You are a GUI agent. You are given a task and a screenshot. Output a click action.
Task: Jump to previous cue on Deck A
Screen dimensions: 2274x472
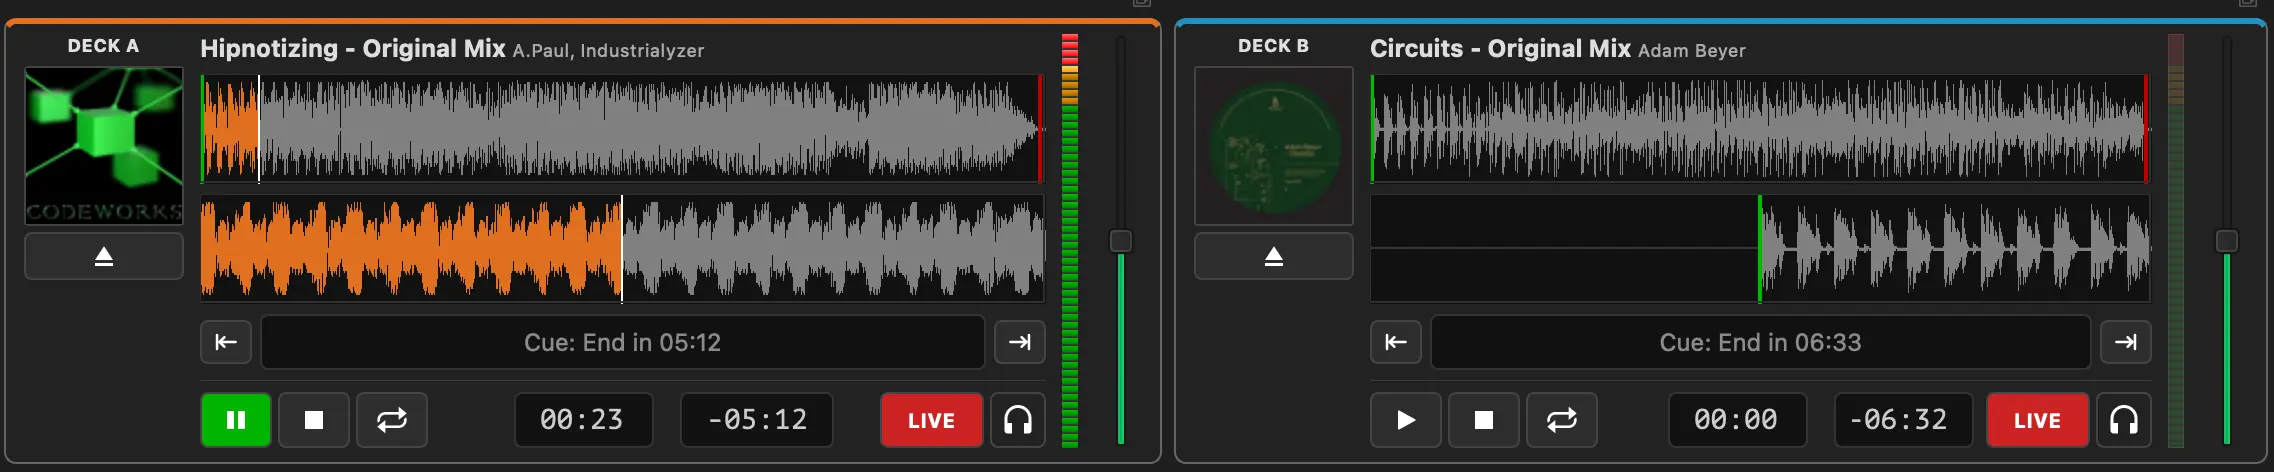(226, 342)
